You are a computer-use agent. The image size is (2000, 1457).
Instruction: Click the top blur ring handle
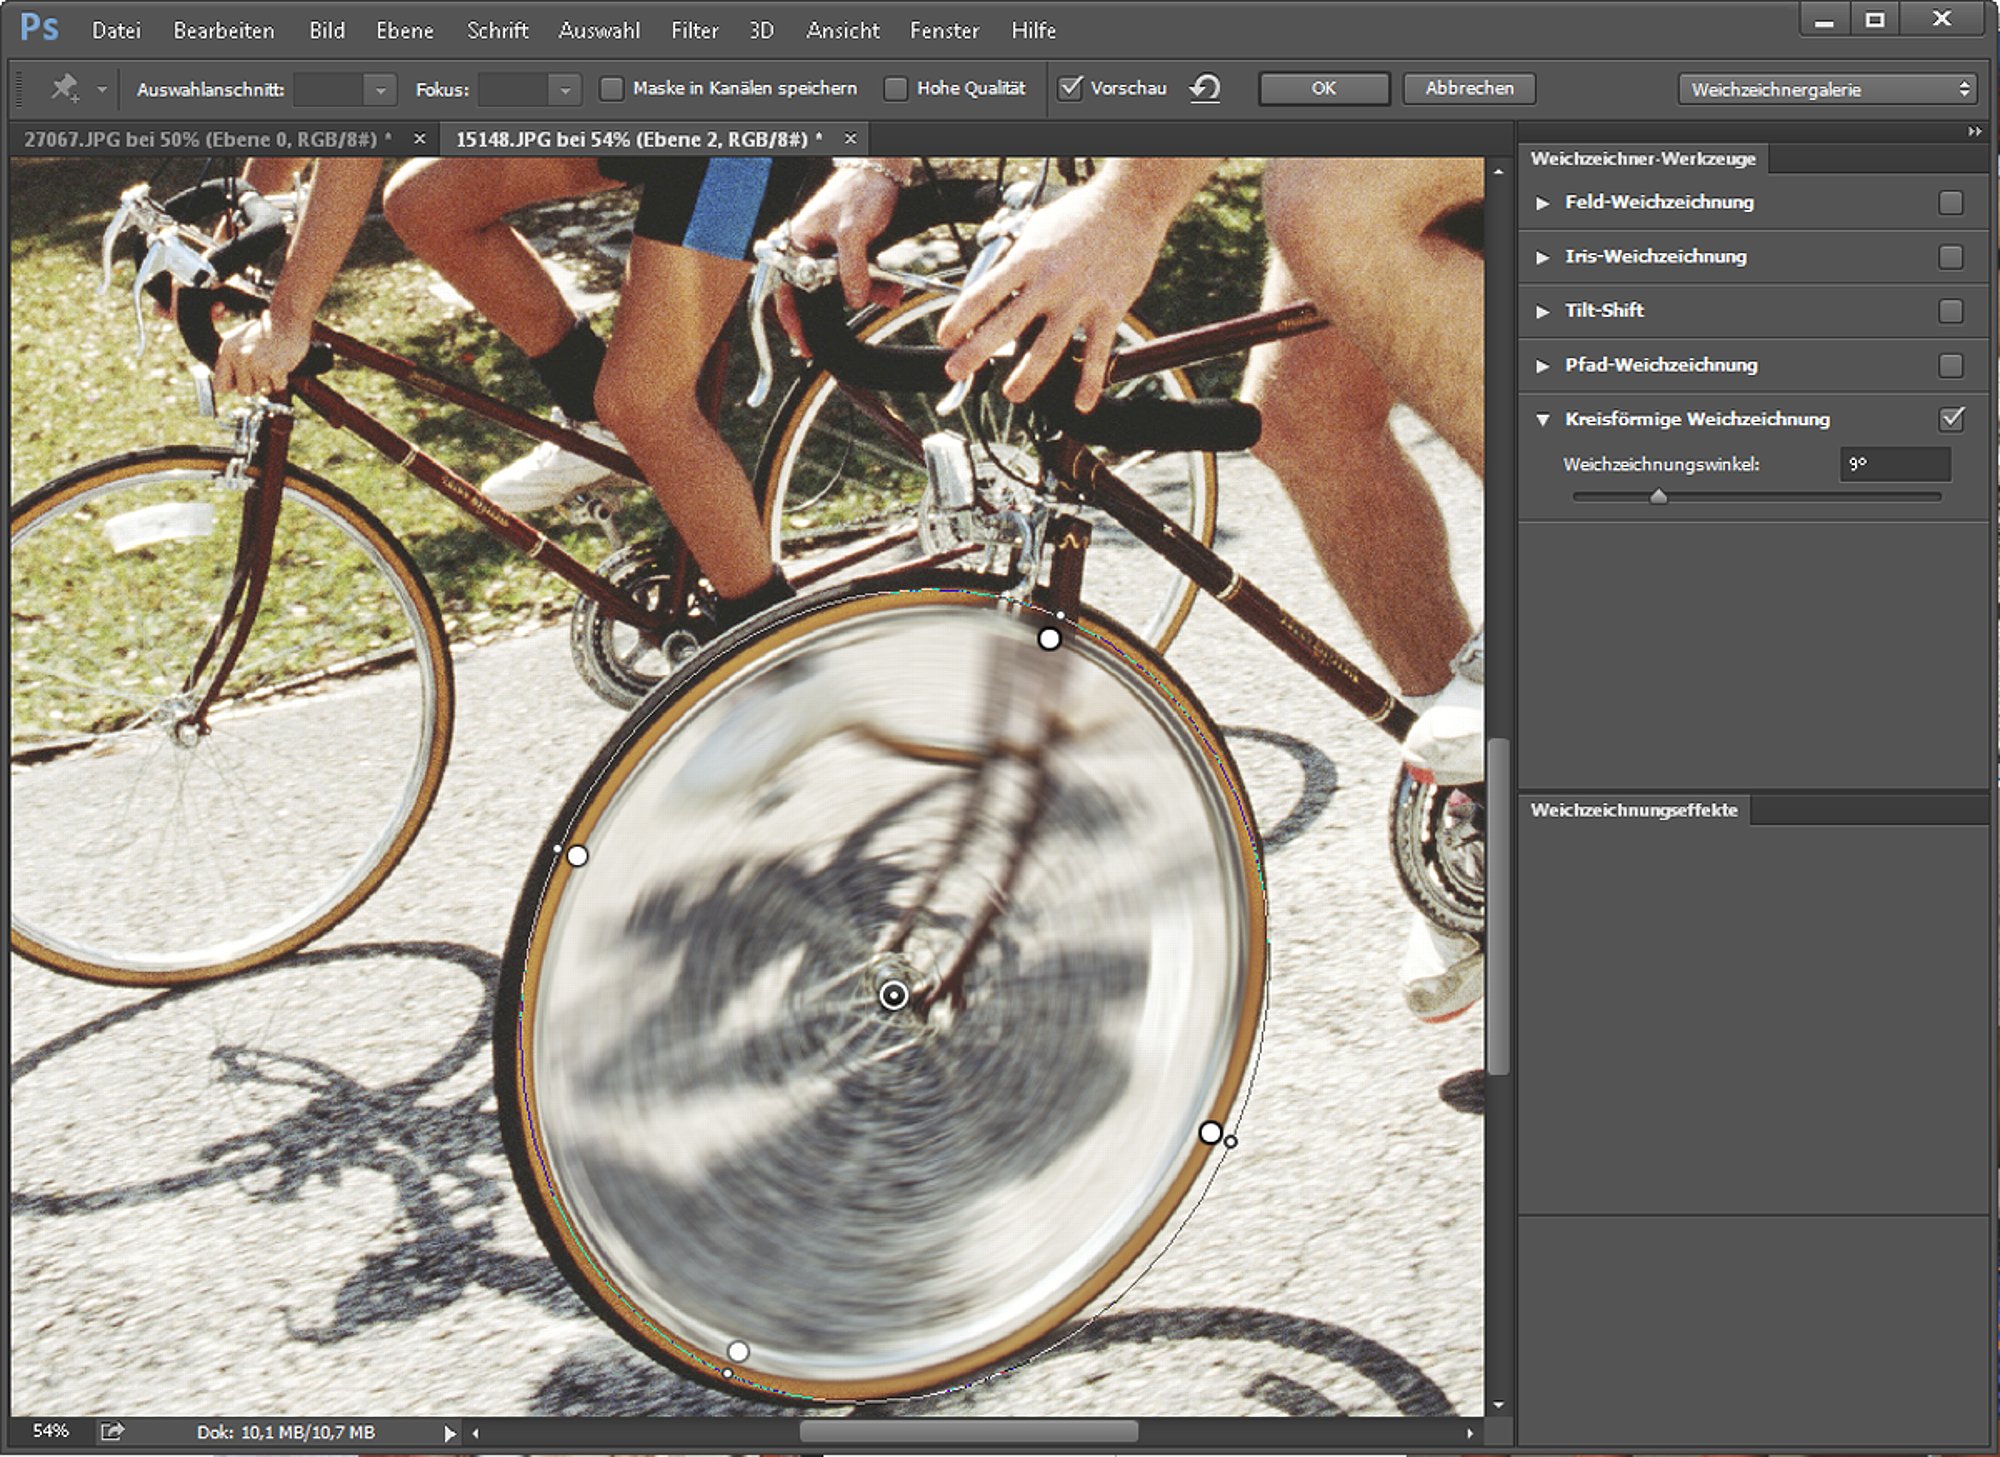[x=1049, y=638]
